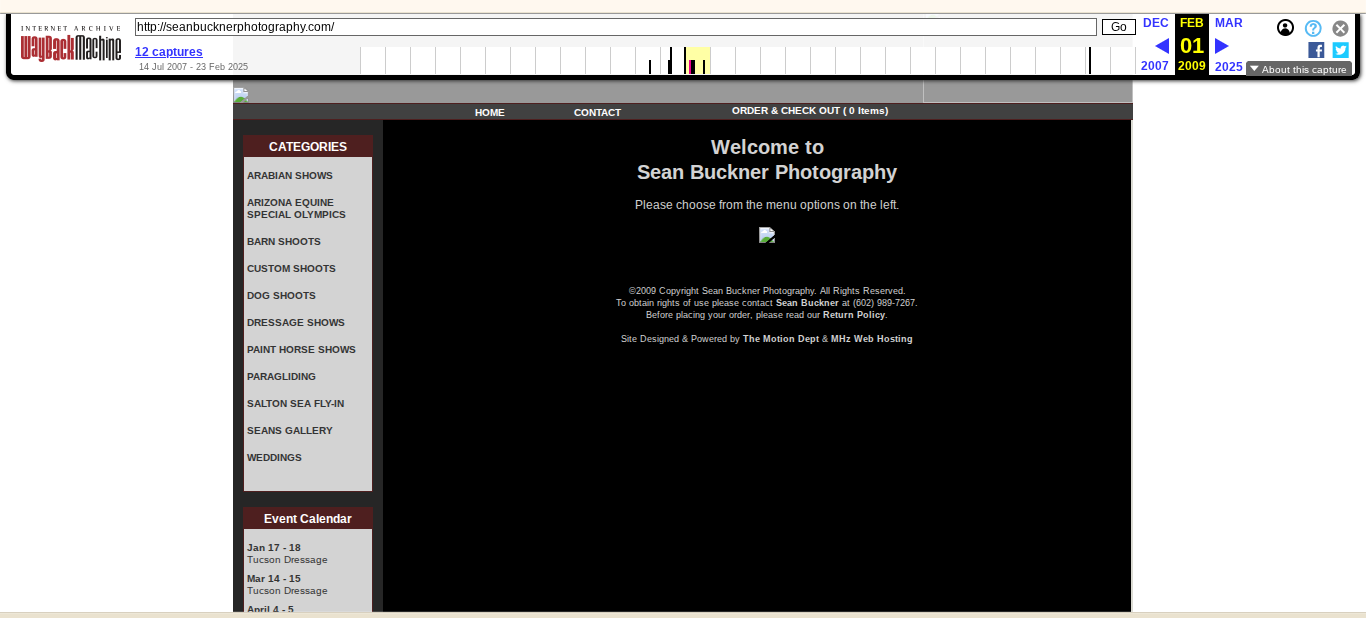Share capture on Twitter
Viewport: 1366px width, 618px height.
pos(1340,50)
